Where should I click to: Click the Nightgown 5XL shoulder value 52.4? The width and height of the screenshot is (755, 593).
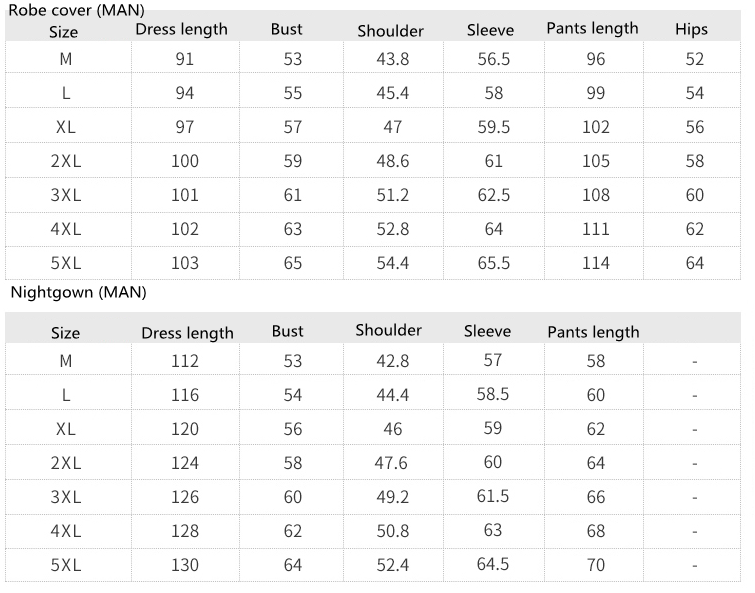392,565
